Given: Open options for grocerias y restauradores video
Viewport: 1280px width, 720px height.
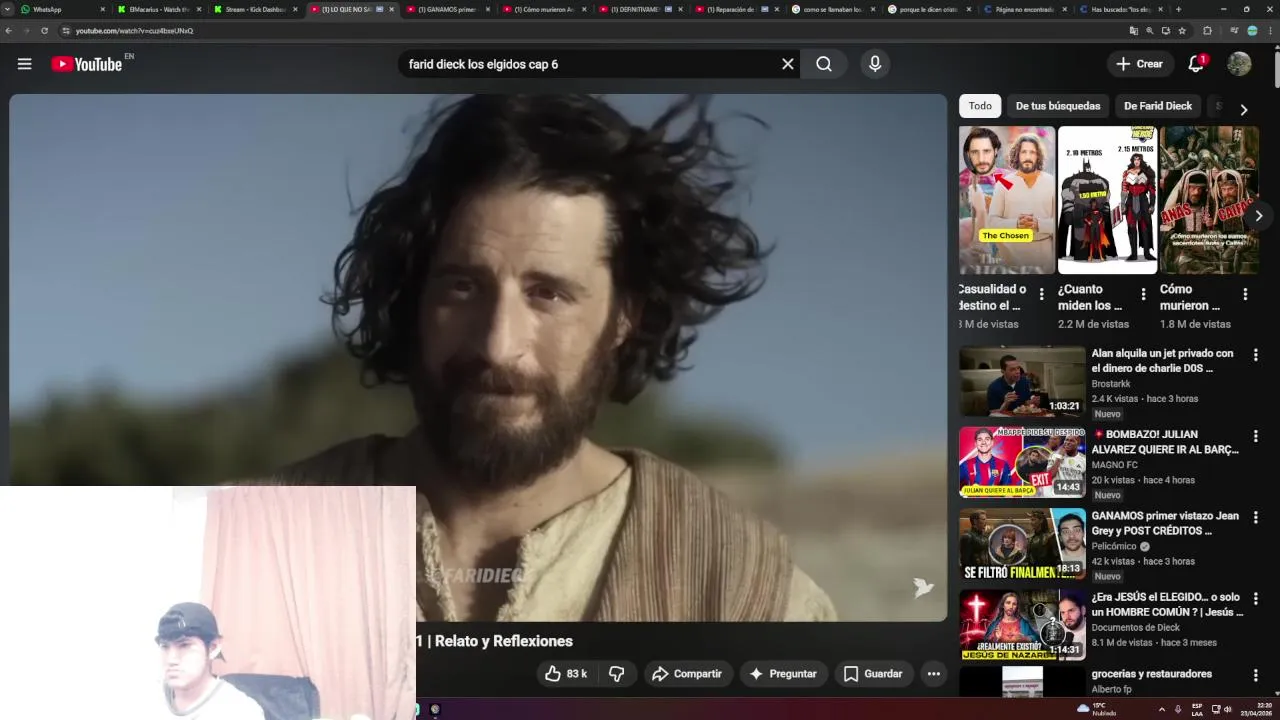Looking at the screenshot, I should click(x=1255, y=676).
